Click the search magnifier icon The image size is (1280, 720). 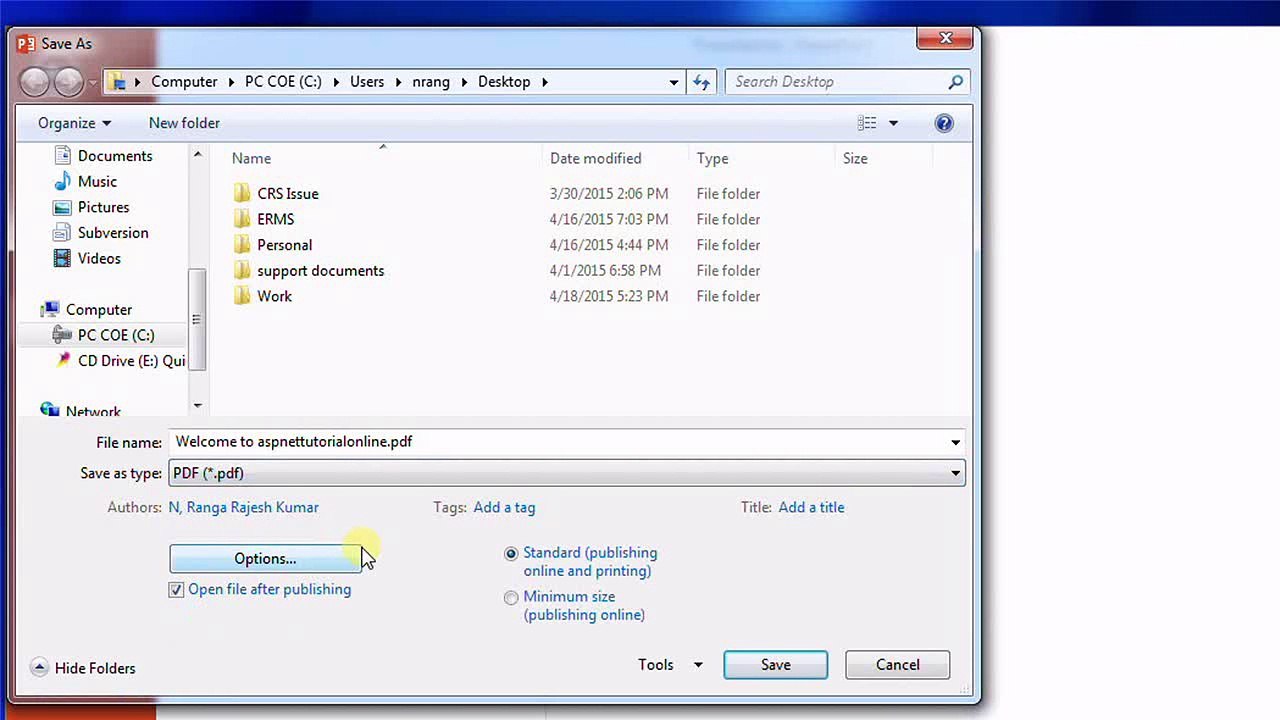956,82
